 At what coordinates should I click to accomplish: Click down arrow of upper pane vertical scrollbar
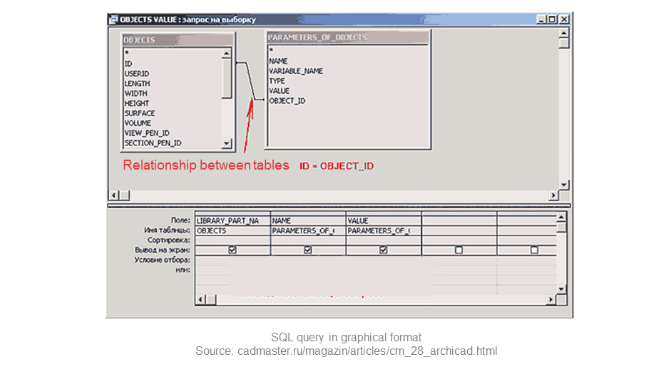click(564, 184)
